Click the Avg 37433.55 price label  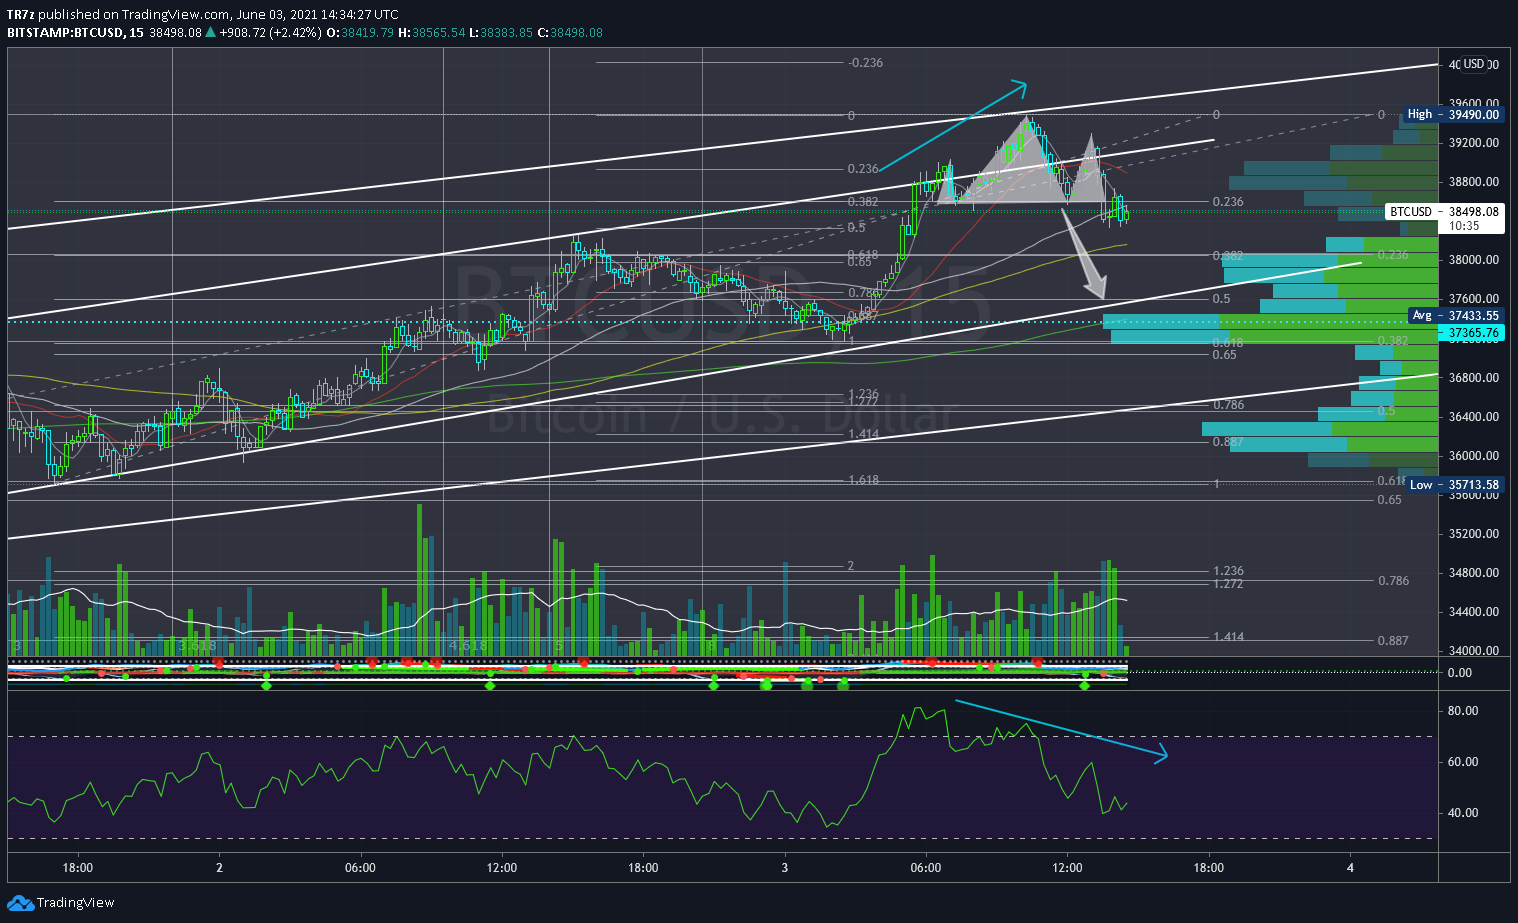point(1455,315)
